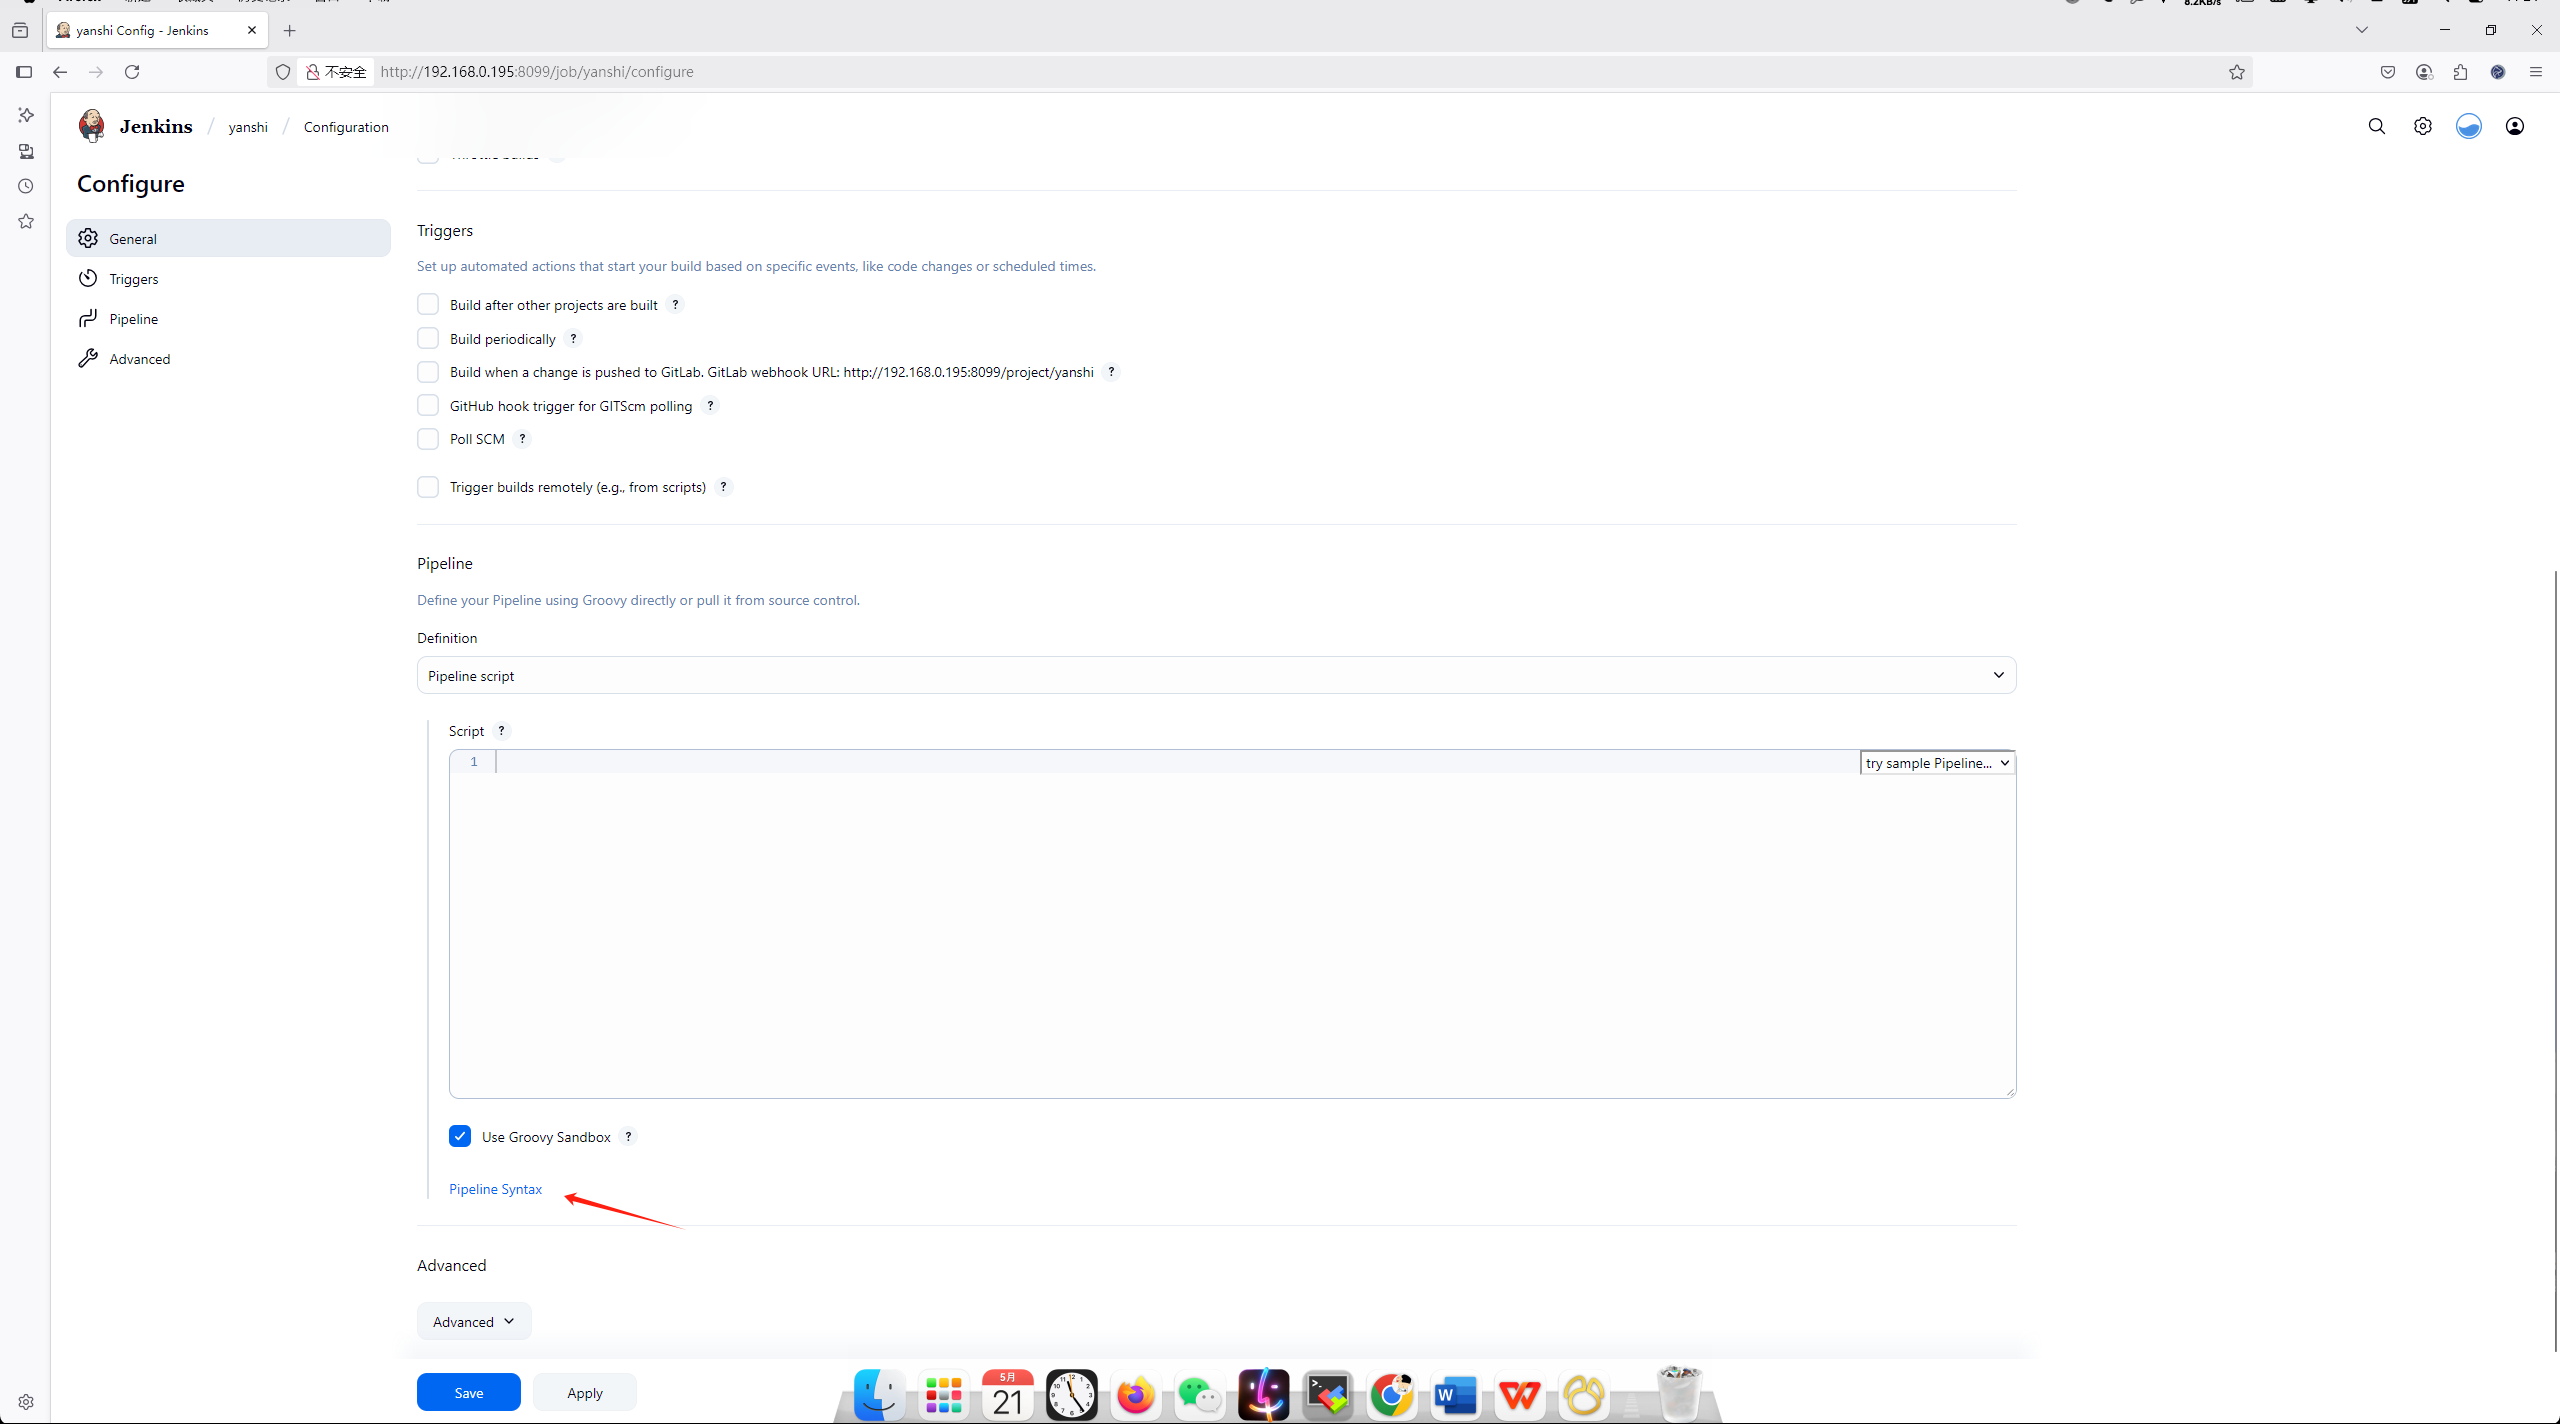2560x1424 pixels.
Task: Click the Jenkins logo icon
Action: tap(92, 126)
